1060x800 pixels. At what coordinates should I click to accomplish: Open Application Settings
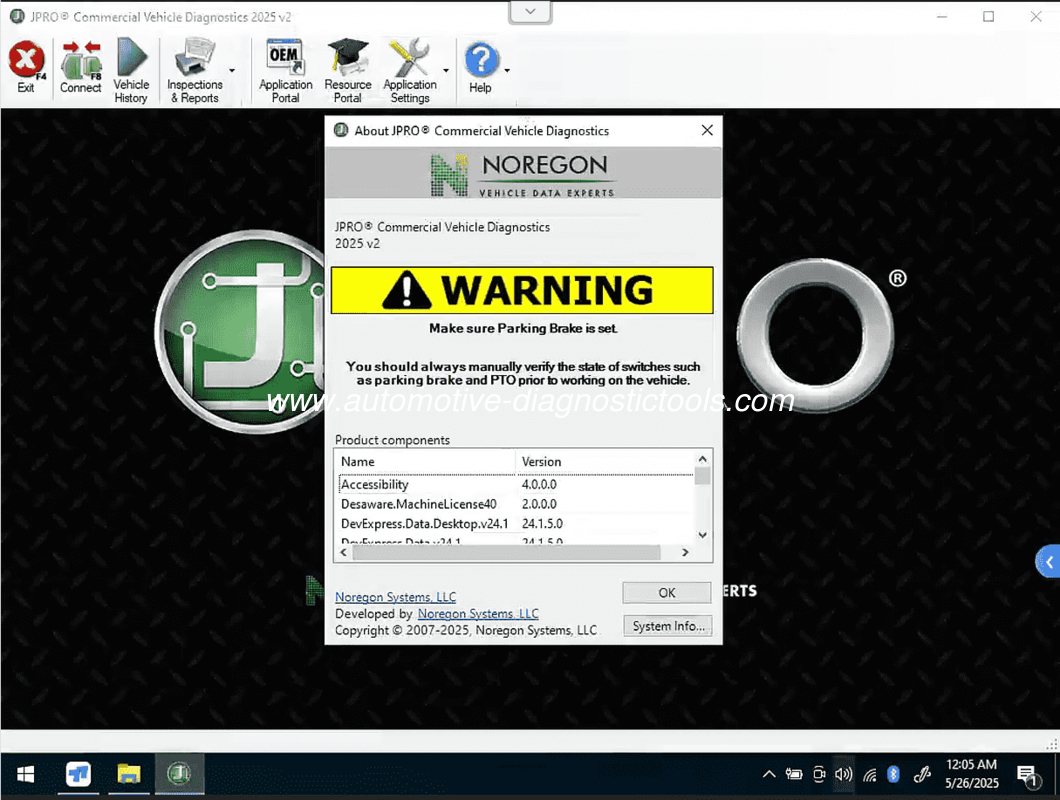point(409,70)
